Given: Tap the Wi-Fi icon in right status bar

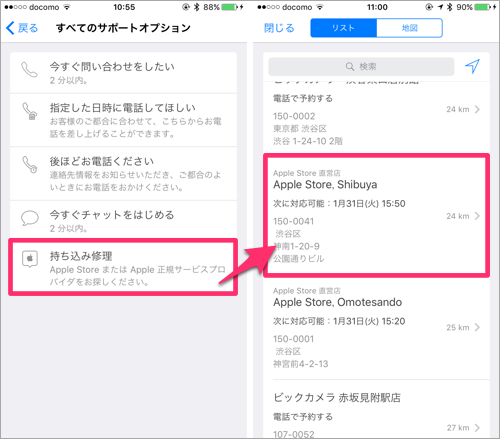Looking at the screenshot, I should (320, 7).
